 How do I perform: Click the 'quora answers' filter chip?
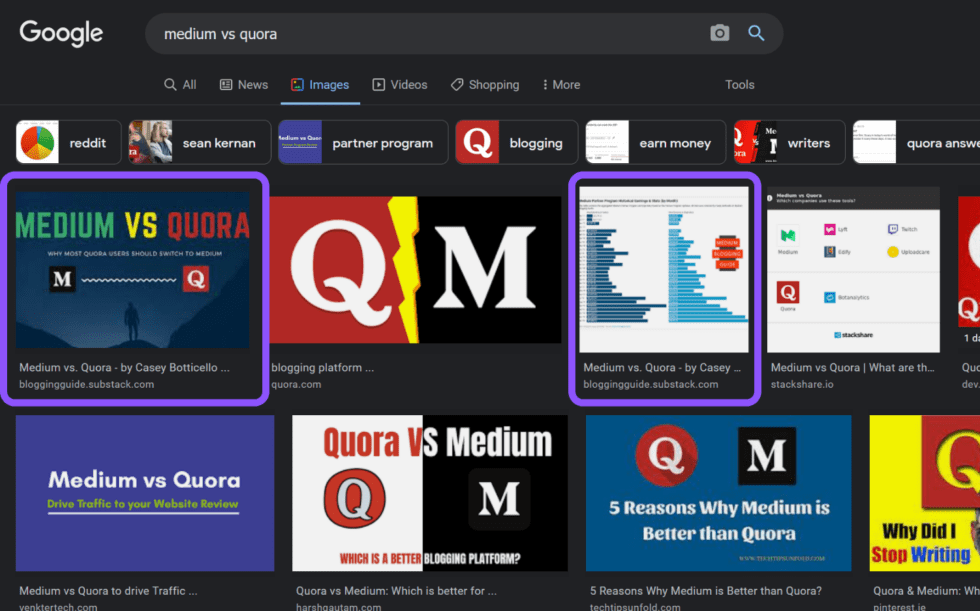(x=916, y=142)
